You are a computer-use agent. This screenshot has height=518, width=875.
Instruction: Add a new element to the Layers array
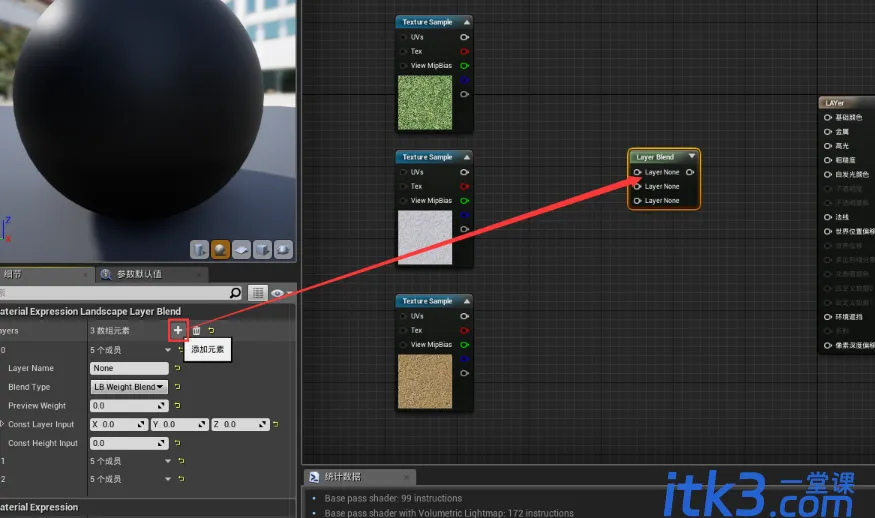(x=177, y=330)
